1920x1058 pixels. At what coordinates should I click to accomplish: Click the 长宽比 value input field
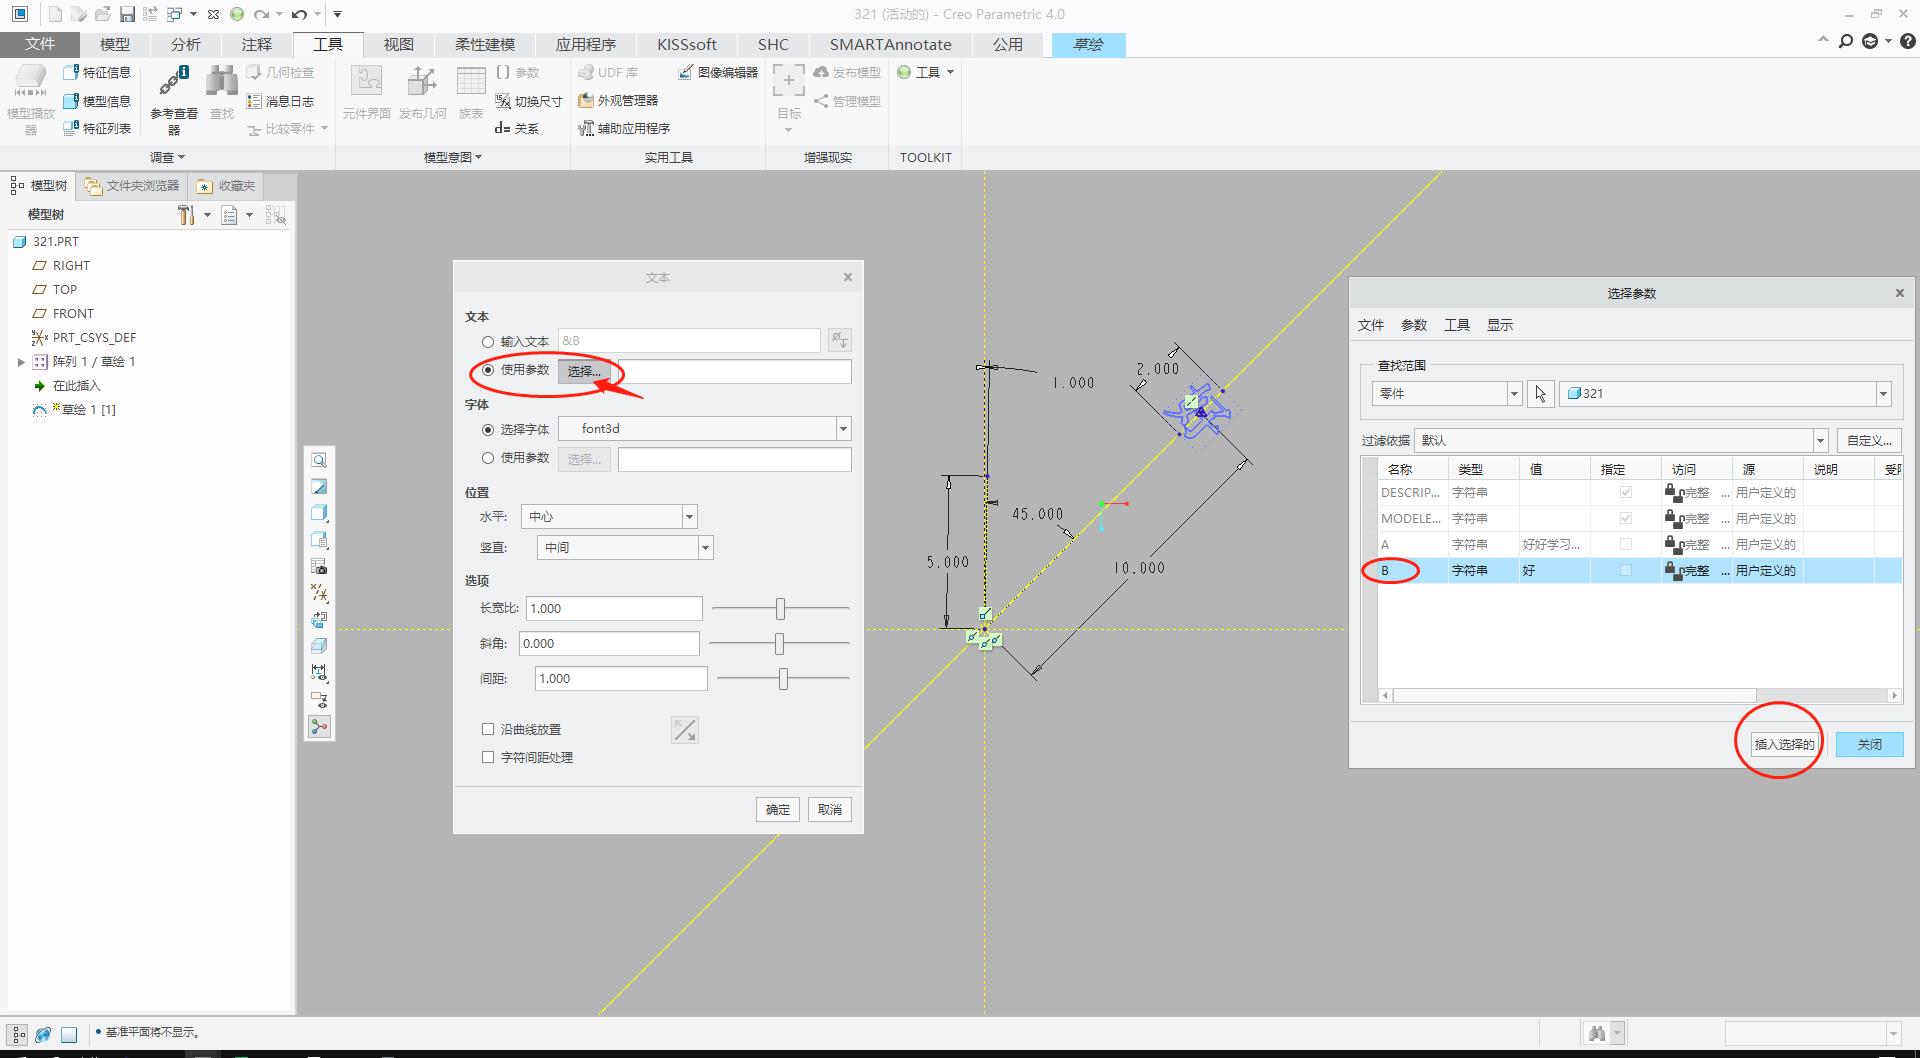click(x=614, y=608)
